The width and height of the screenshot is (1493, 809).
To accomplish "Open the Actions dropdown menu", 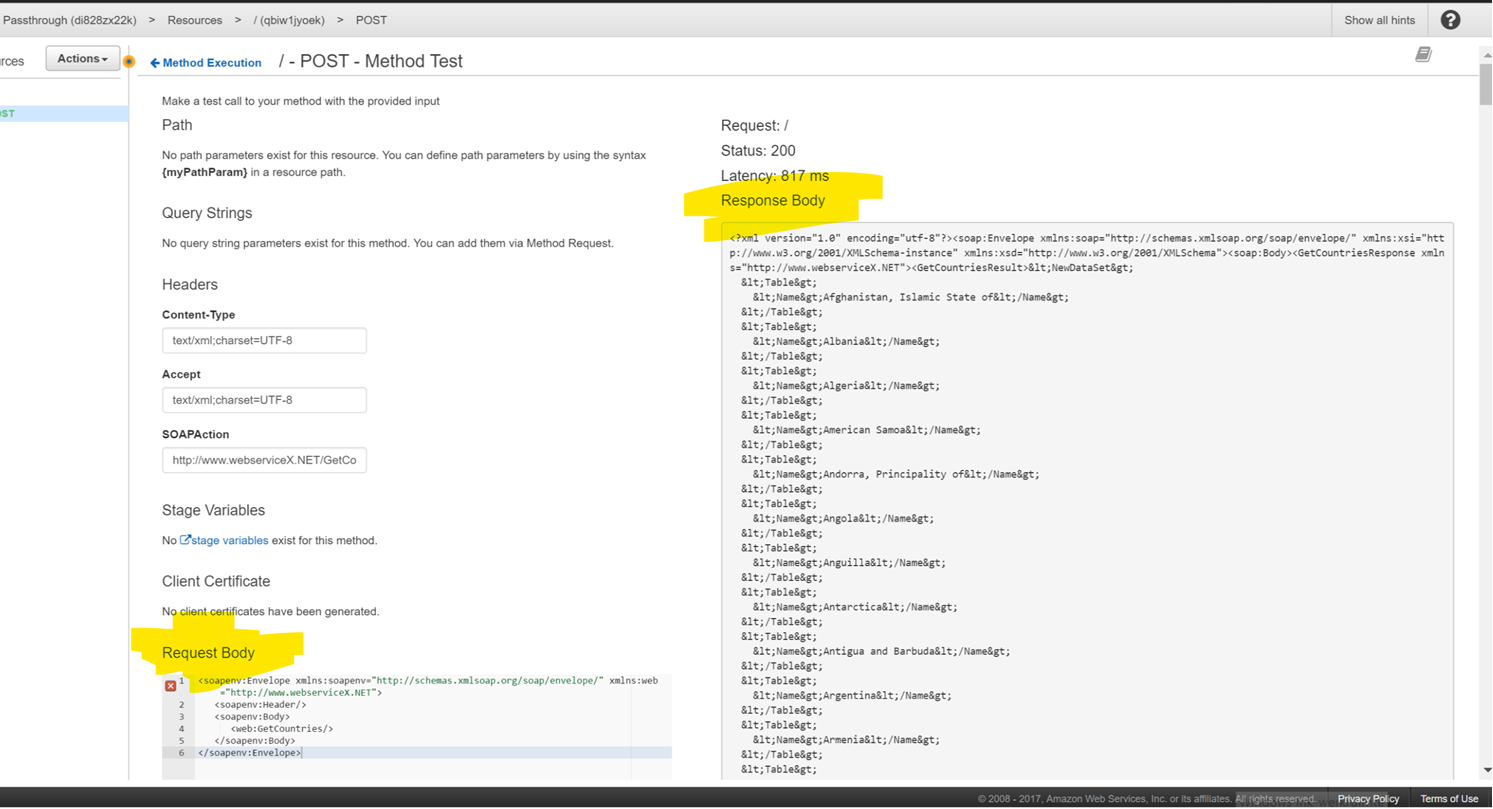I will click(82, 59).
